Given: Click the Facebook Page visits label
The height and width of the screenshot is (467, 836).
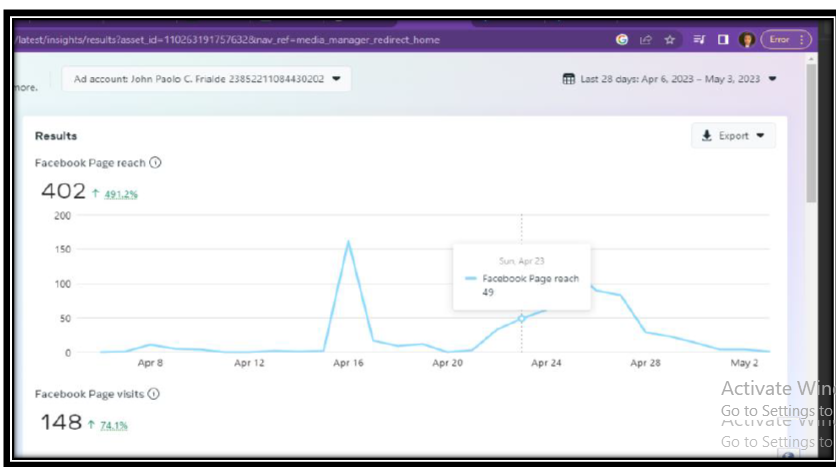Looking at the screenshot, I should (90, 394).
